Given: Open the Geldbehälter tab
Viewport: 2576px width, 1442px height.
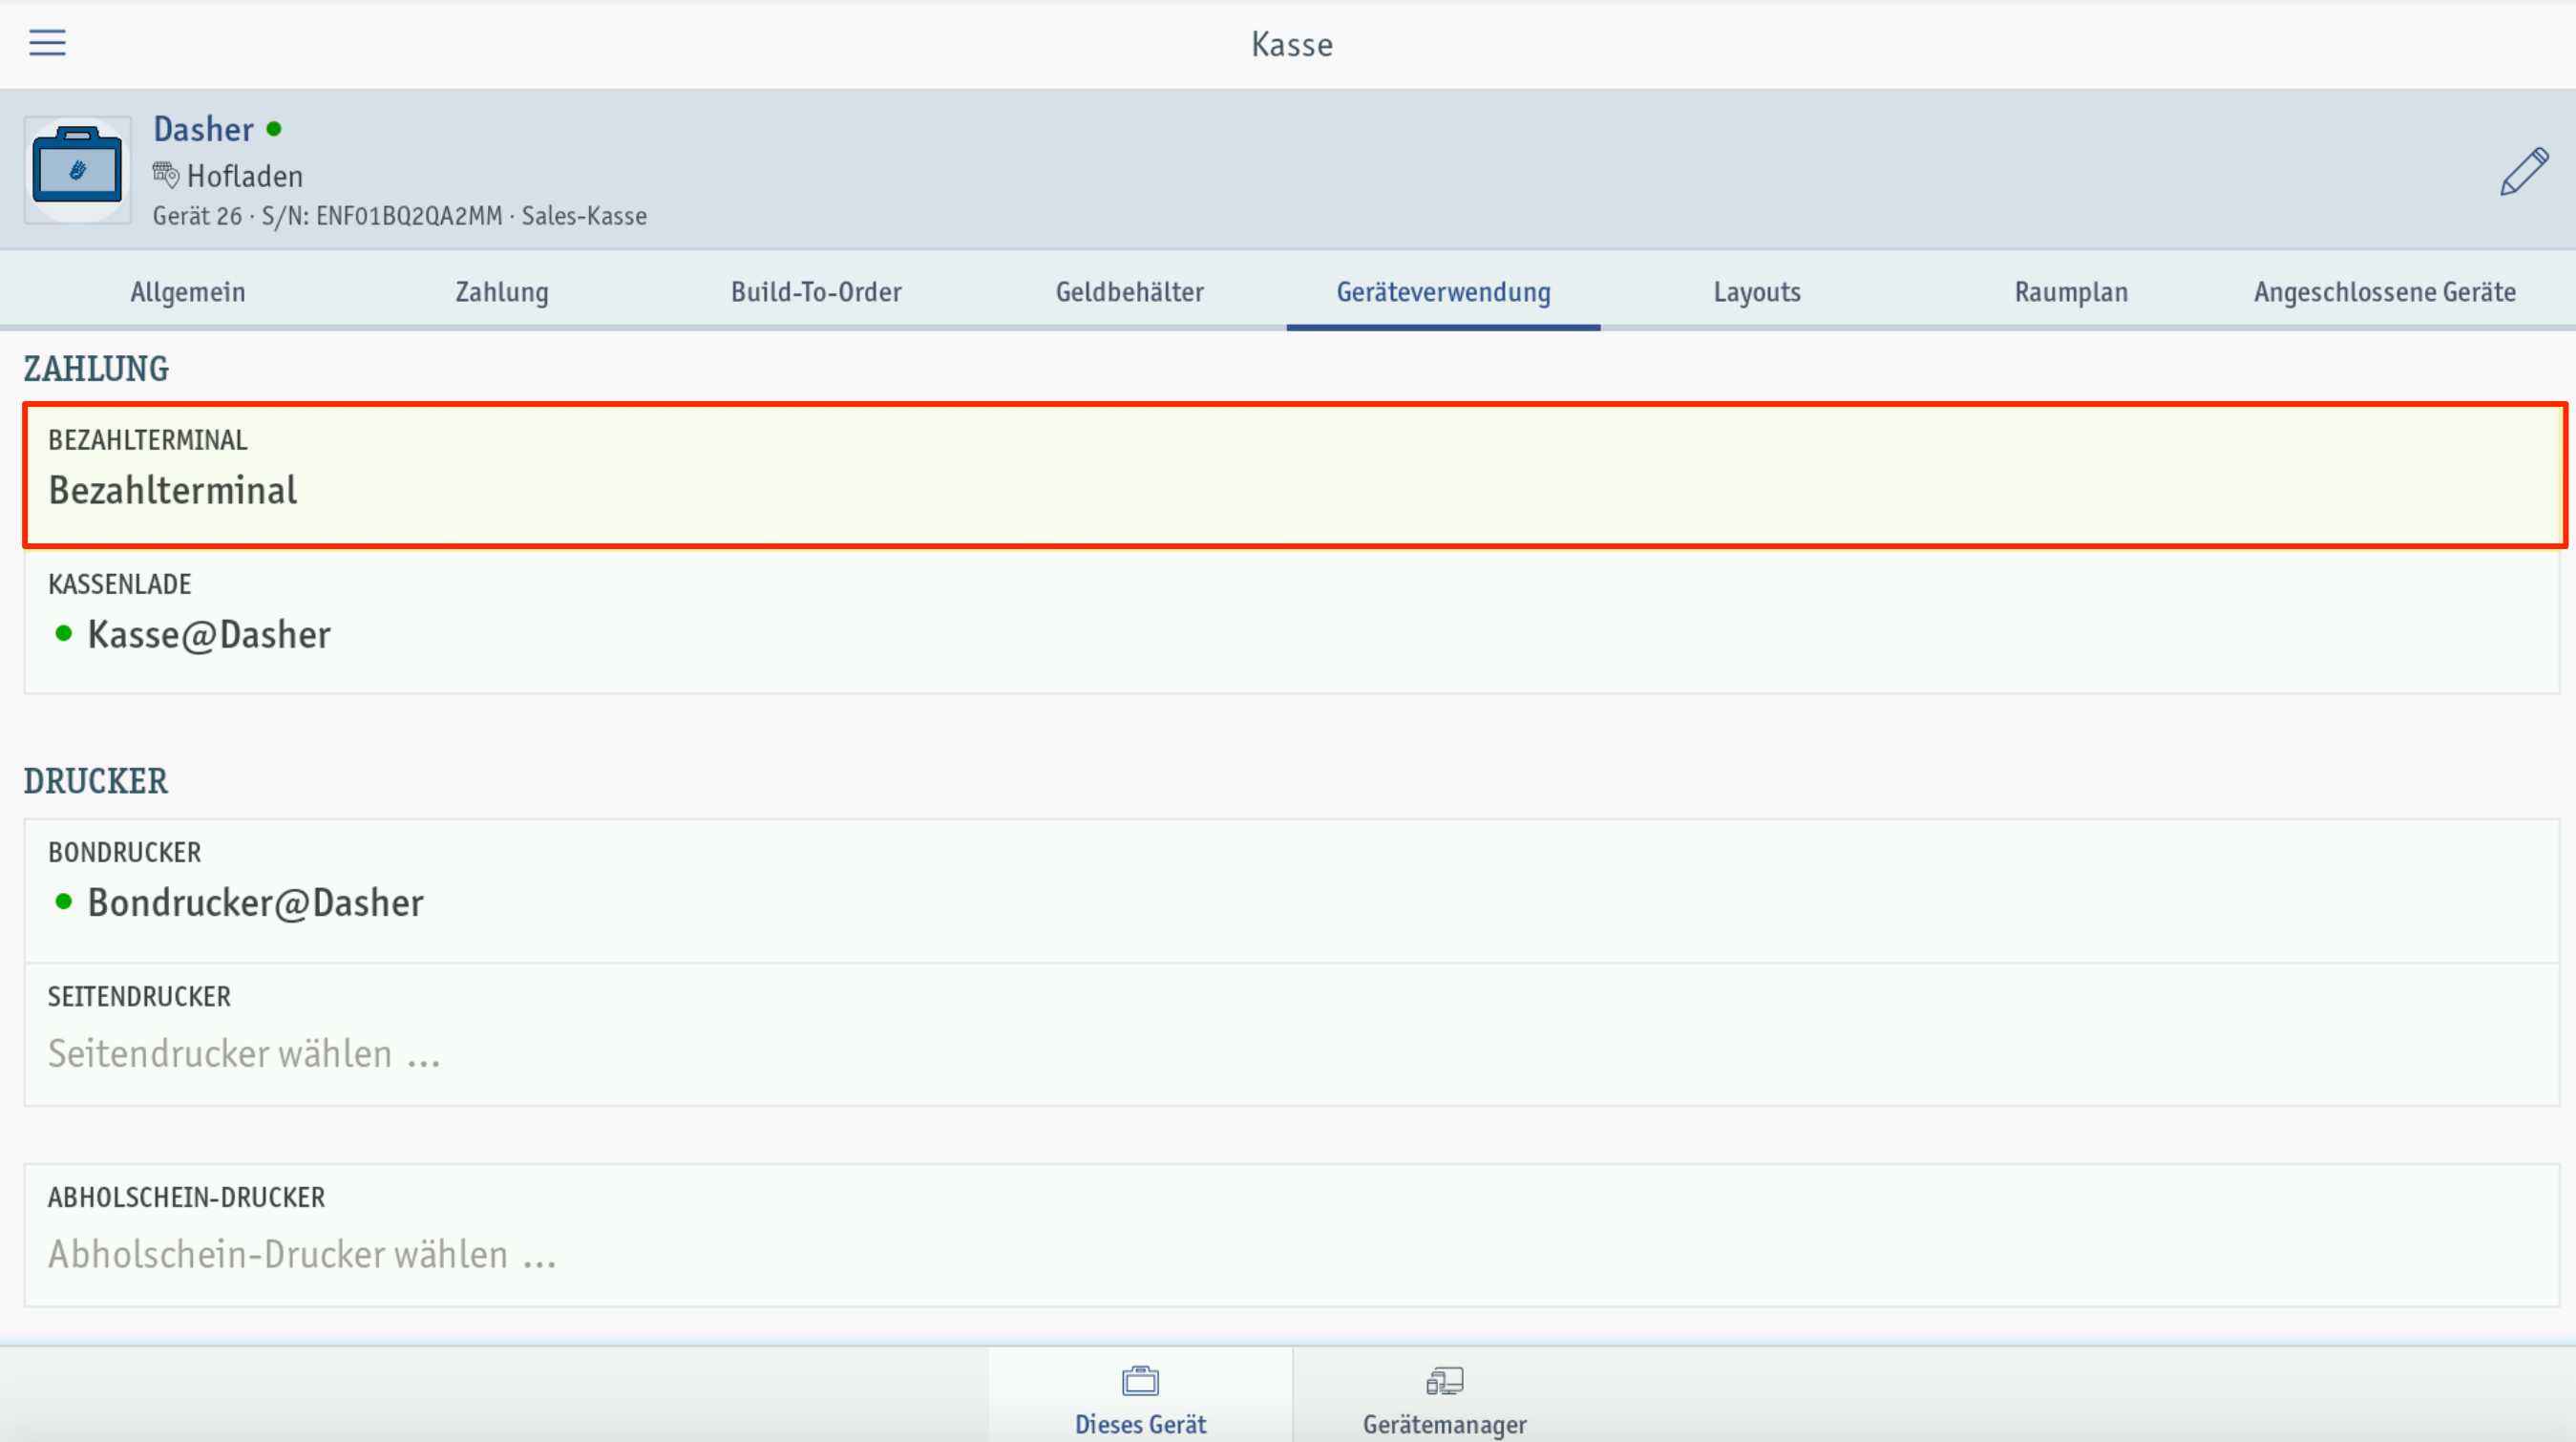Looking at the screenshot, I should click(x=1130, y=292).
